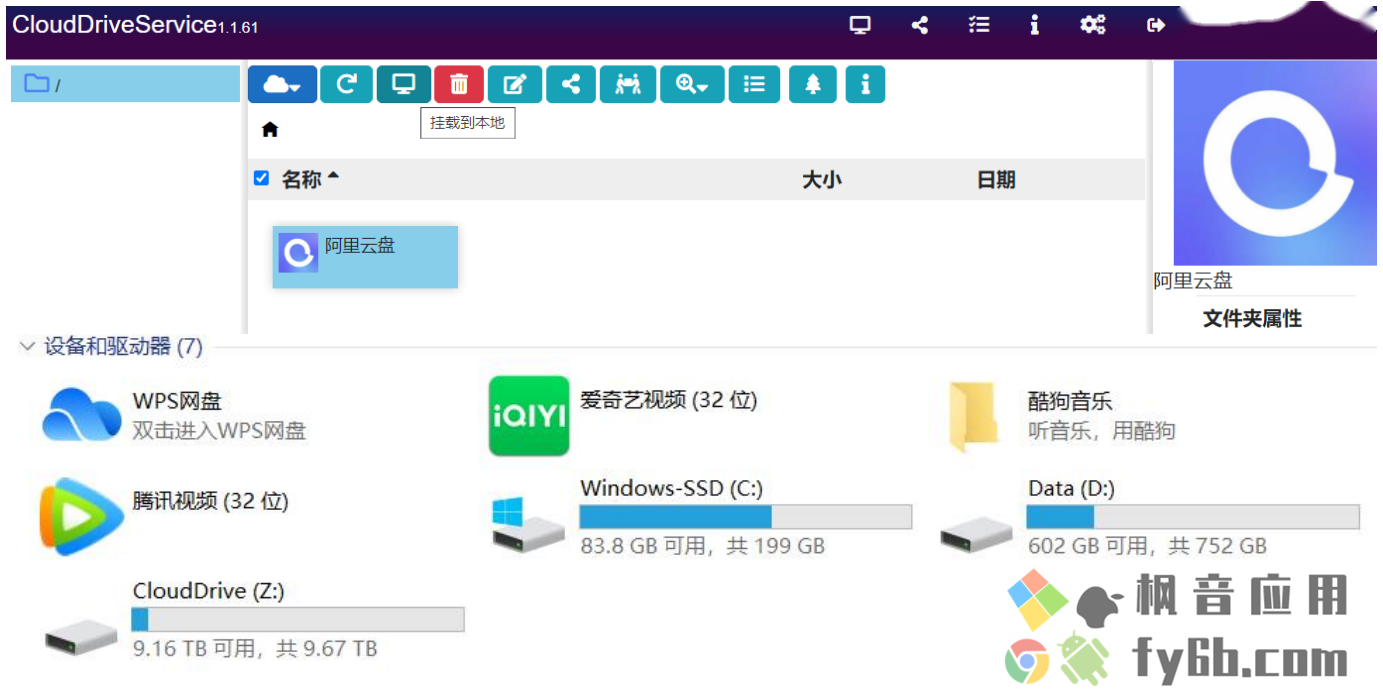Click the CloudDrive (Z:) storage usage bar
This screenshot has width=1383, height=700.
298,620
